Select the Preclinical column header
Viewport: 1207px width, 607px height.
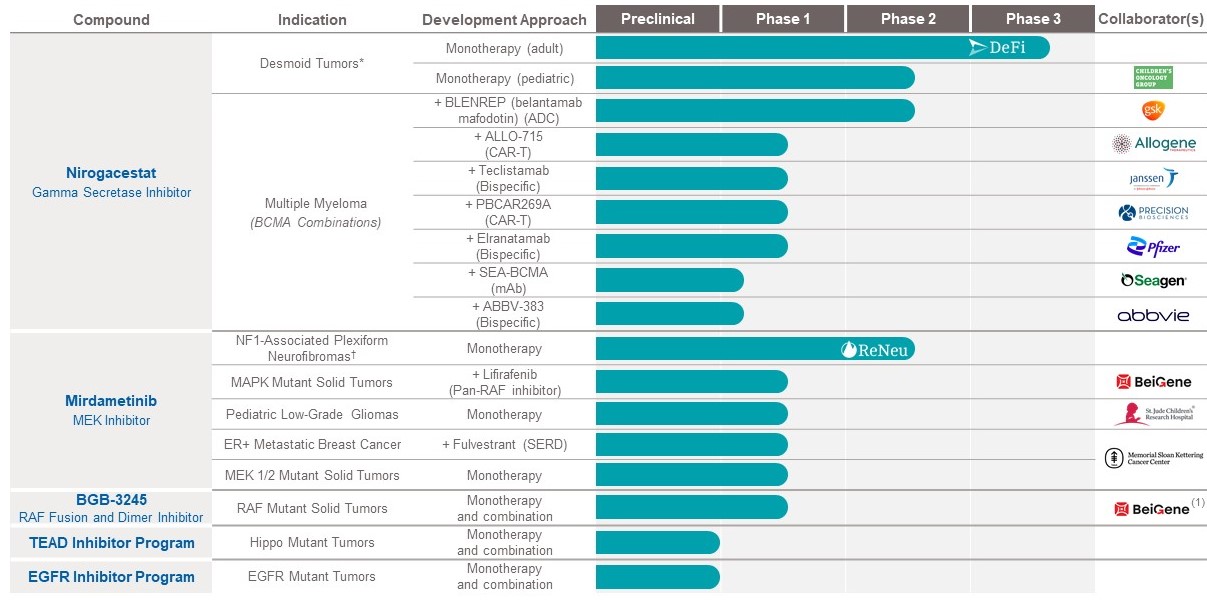coord(657,19)
